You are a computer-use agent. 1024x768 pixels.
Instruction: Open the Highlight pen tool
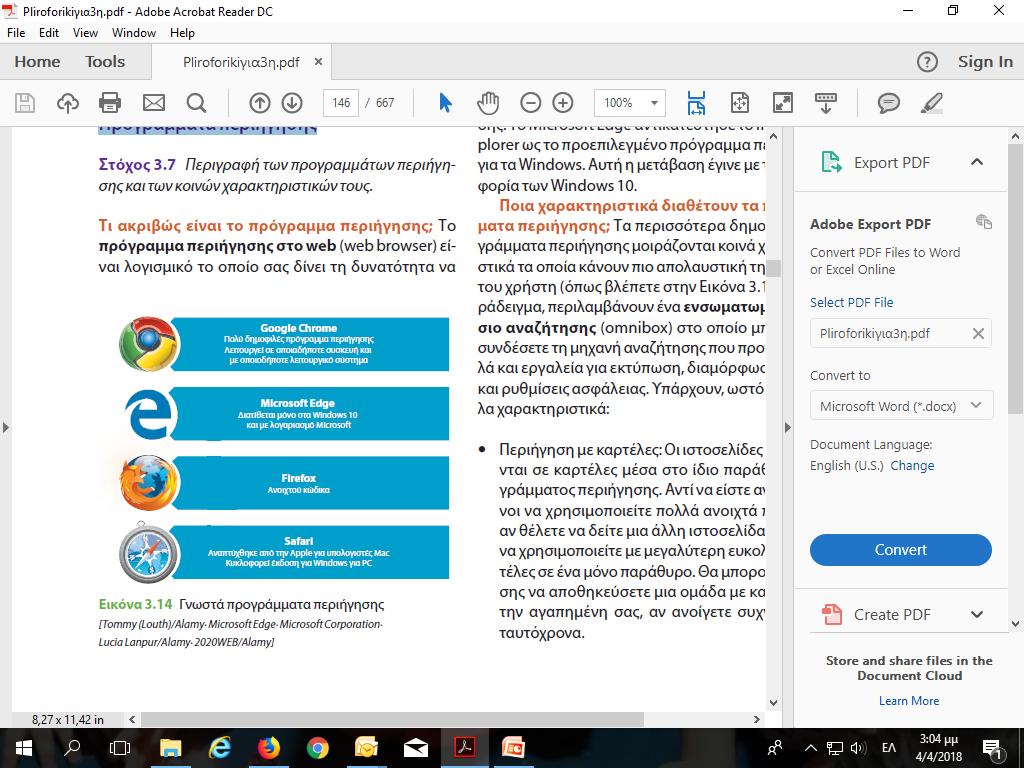(931, 103)
